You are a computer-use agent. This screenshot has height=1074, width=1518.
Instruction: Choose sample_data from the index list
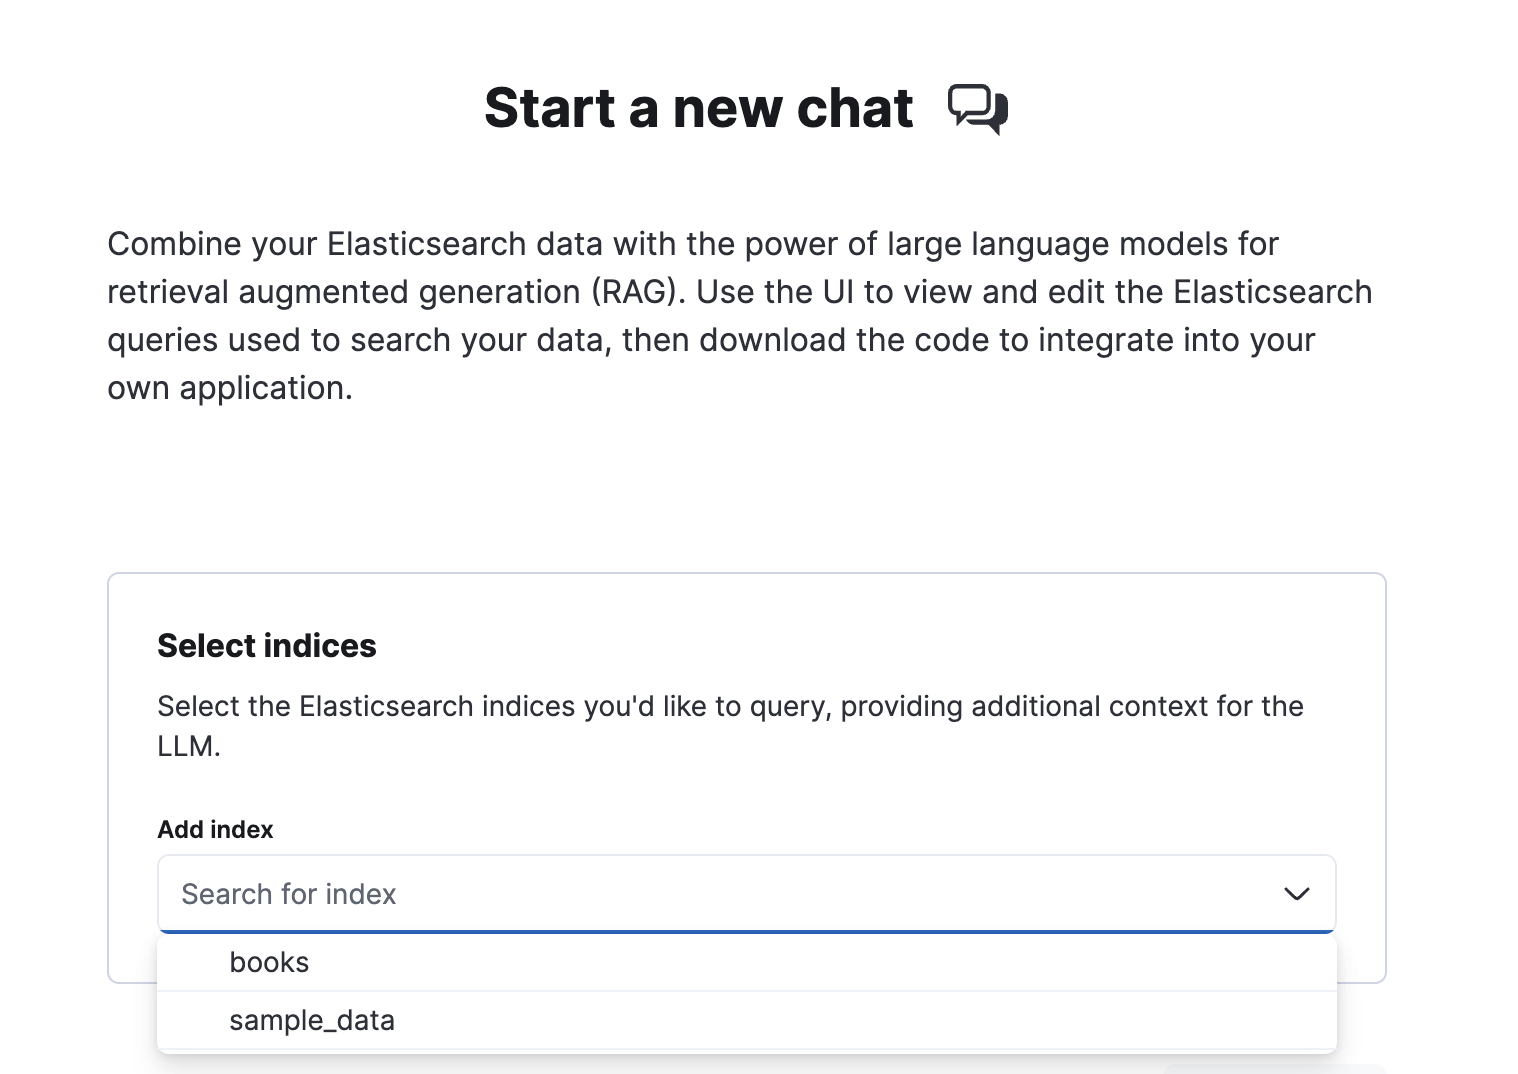point(312,1020)
